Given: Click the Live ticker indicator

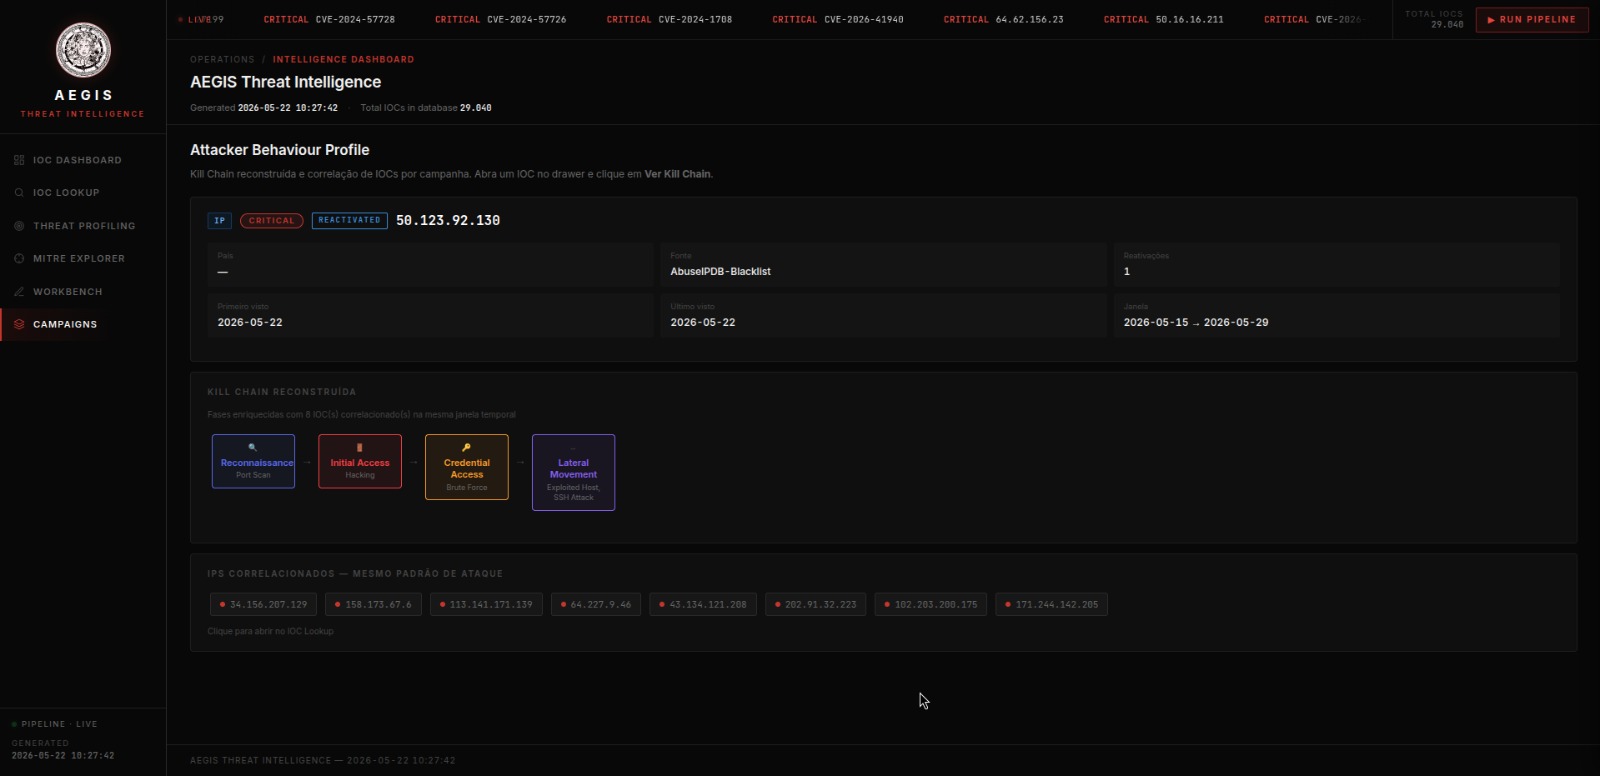Looking at the screenshot, I should [195, 20].
